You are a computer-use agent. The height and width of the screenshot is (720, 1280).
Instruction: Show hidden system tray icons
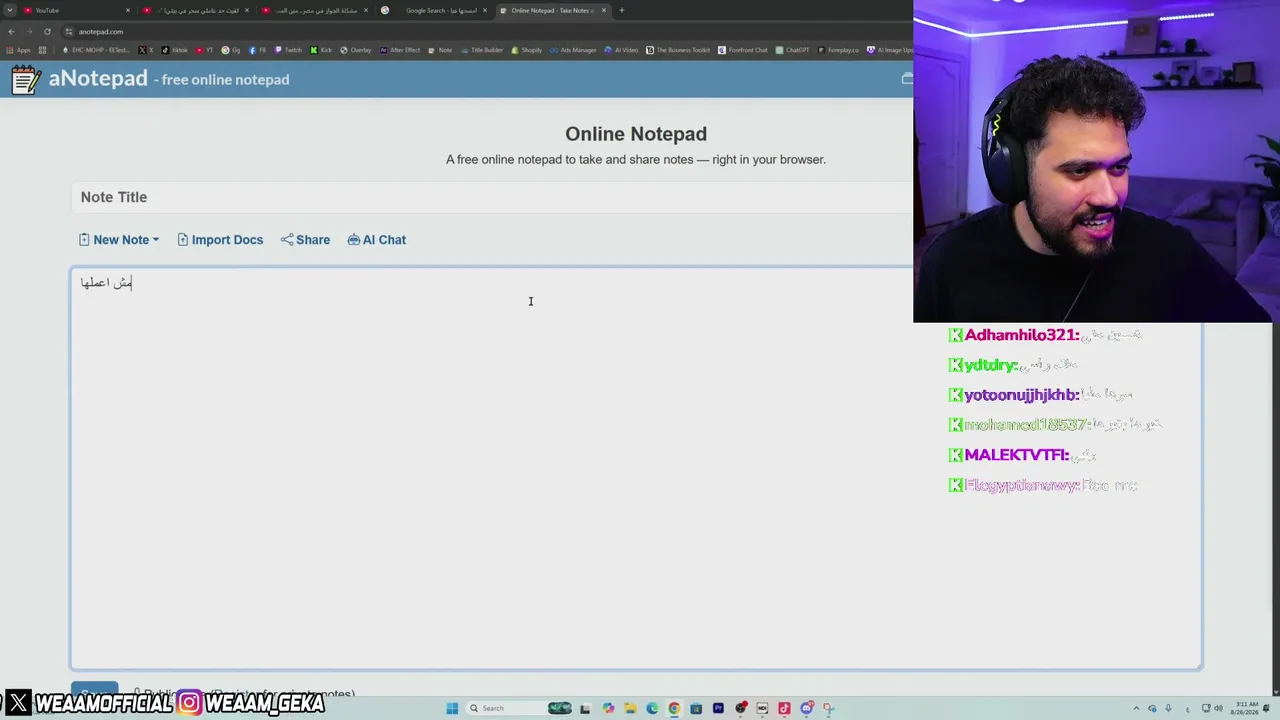tap(1136, 708)
